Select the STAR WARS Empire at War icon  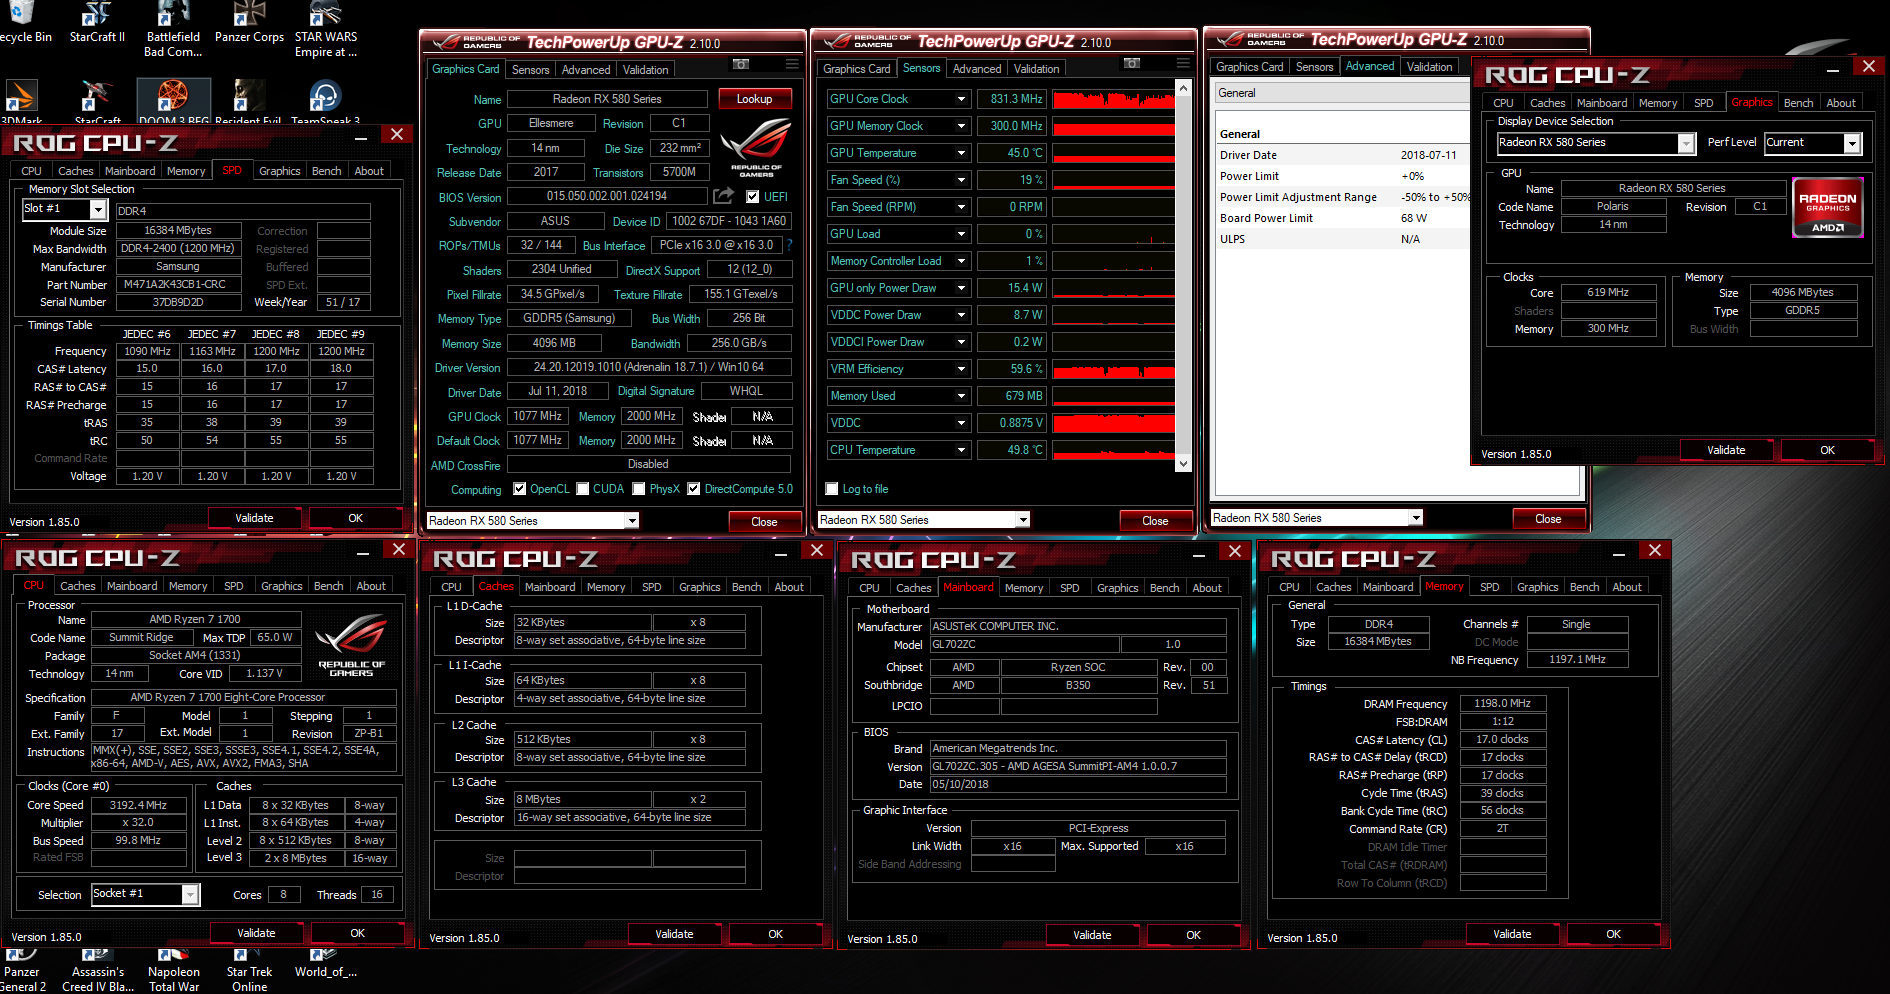[x=325, y=28]
